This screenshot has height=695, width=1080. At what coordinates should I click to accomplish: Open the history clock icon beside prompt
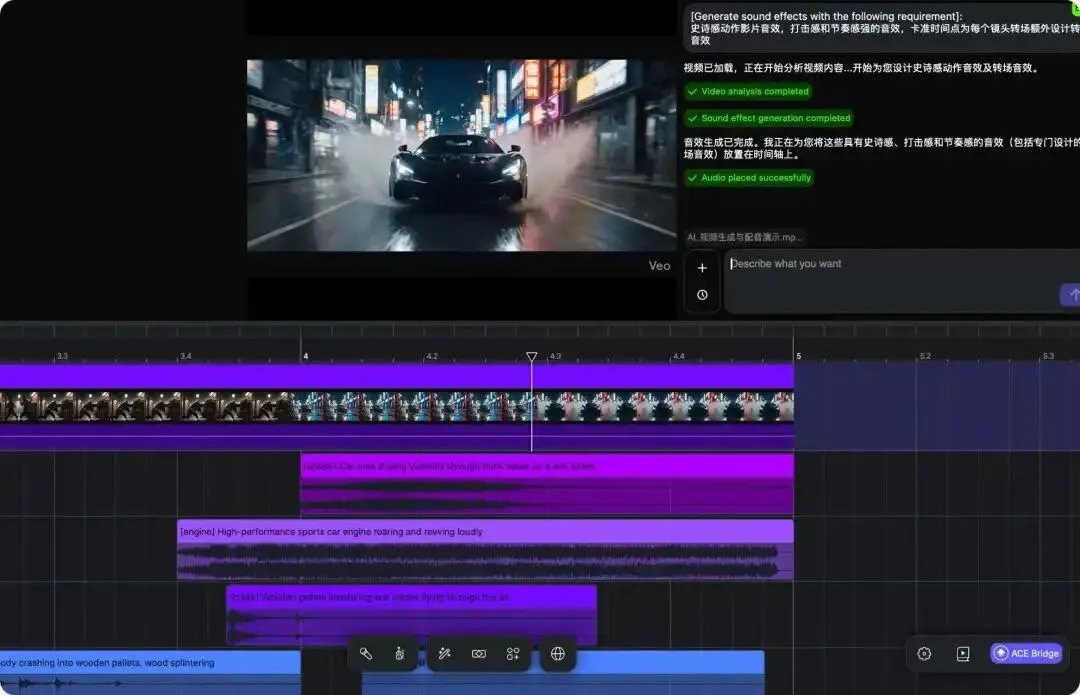coord(702,295)
